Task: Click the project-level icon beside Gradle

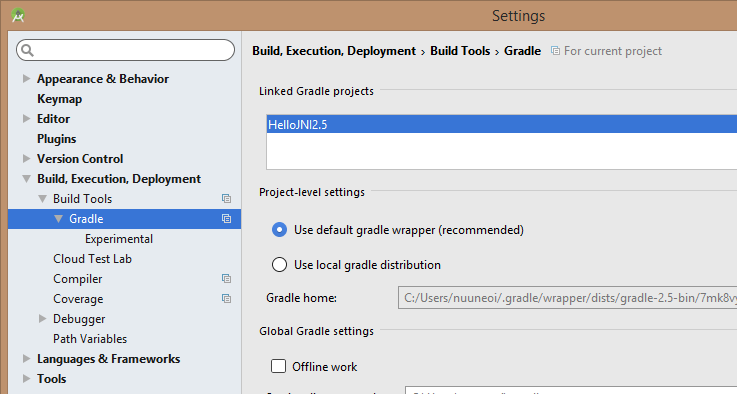Action: click(227, 219)
